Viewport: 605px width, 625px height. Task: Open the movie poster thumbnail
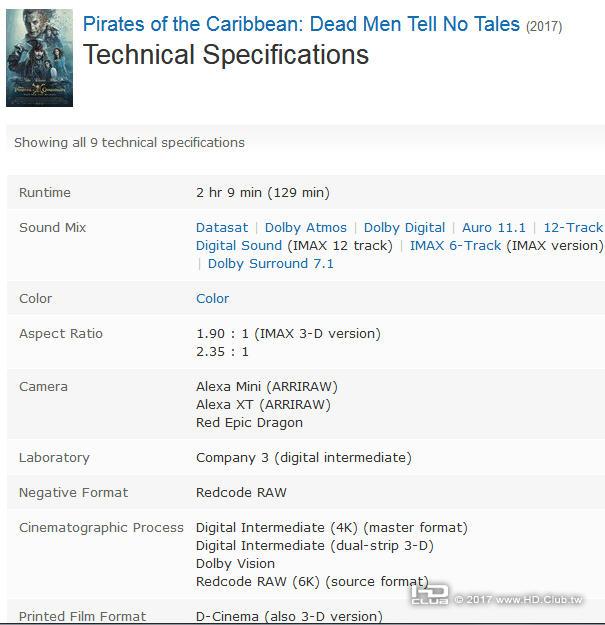39,58
